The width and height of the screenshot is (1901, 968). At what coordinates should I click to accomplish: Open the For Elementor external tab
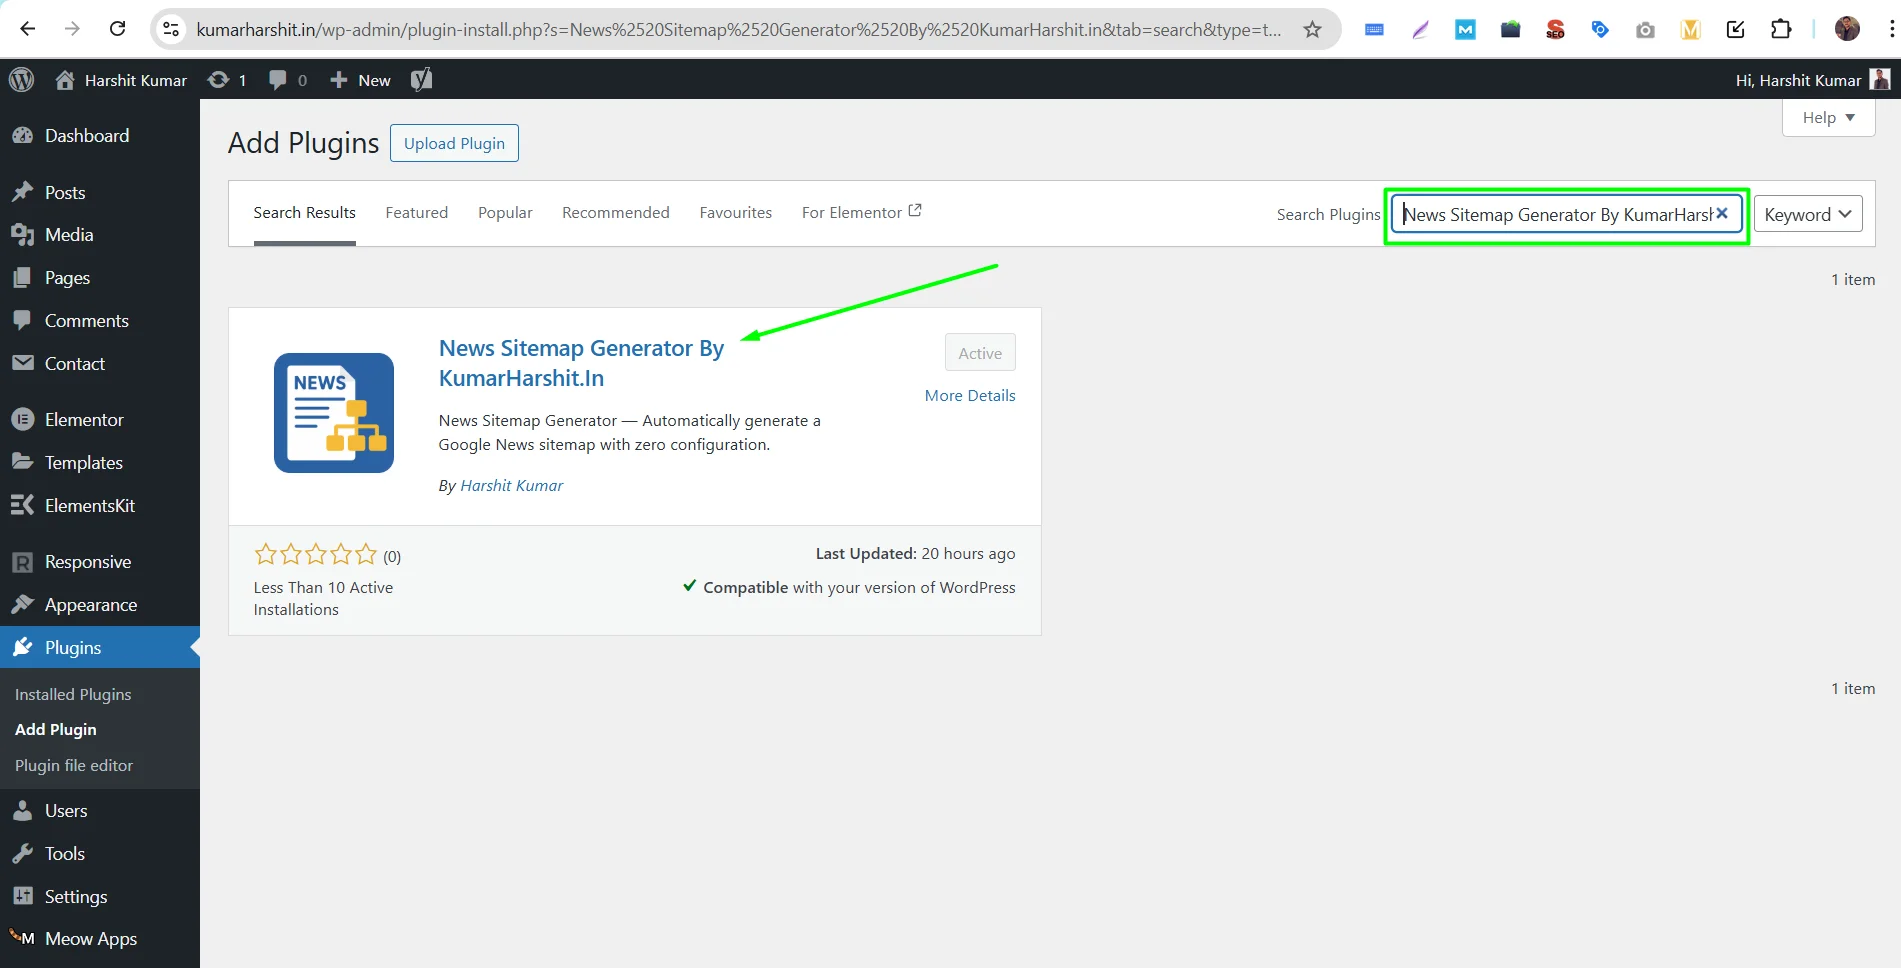[x=862, y=212]
